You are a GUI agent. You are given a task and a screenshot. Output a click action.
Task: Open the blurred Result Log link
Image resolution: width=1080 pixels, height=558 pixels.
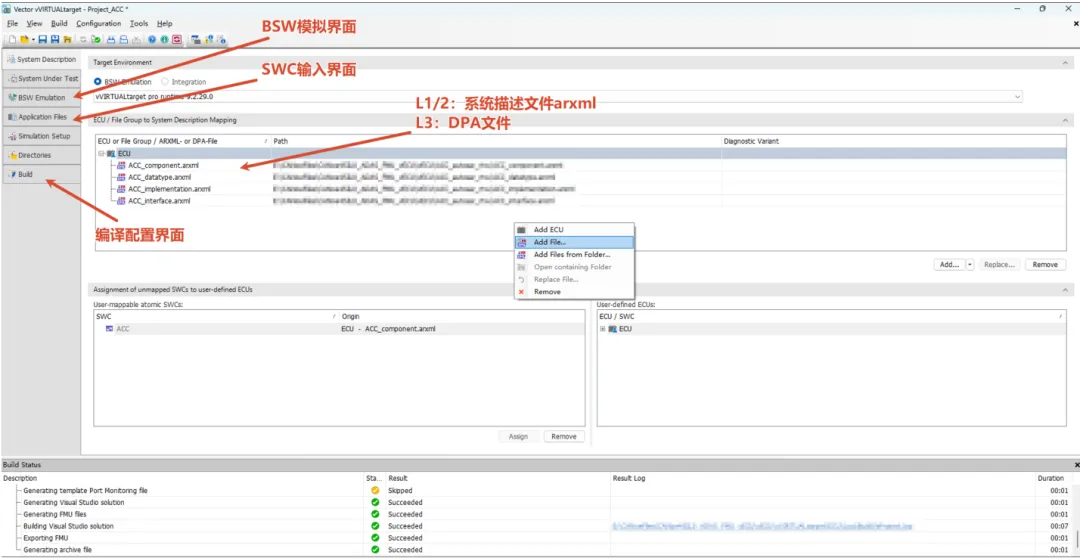click(762, 526)
